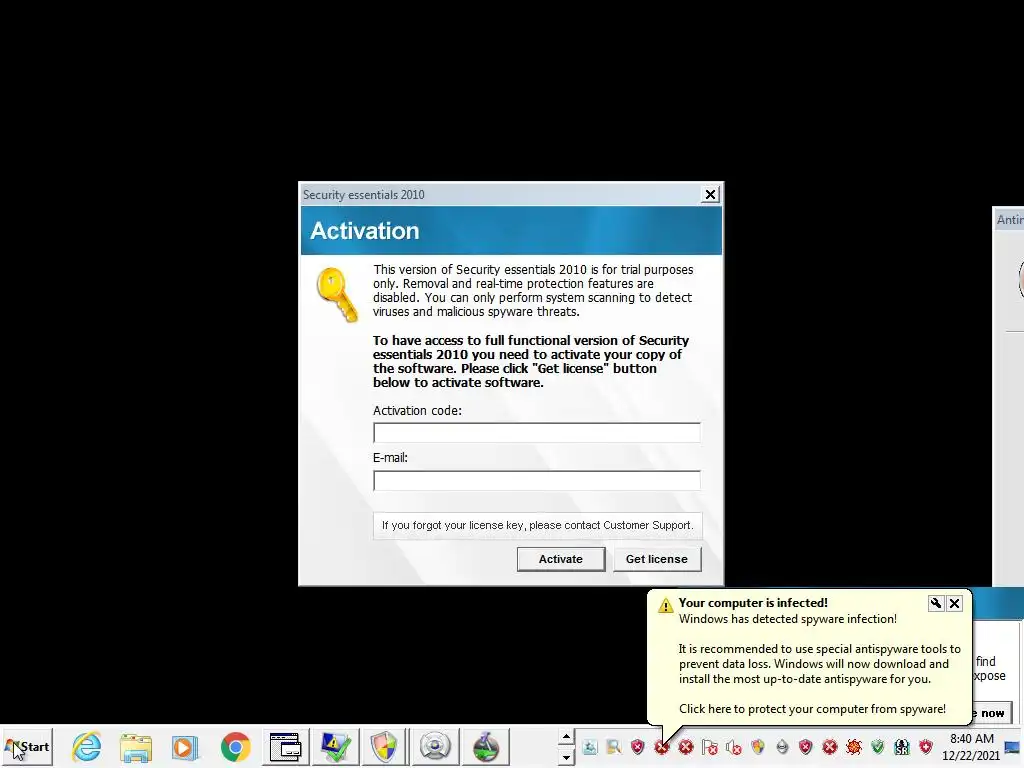Switch to the overlapping windows taskbar button
Viewport: 1024px width, 768px height.
click(285, 746)
